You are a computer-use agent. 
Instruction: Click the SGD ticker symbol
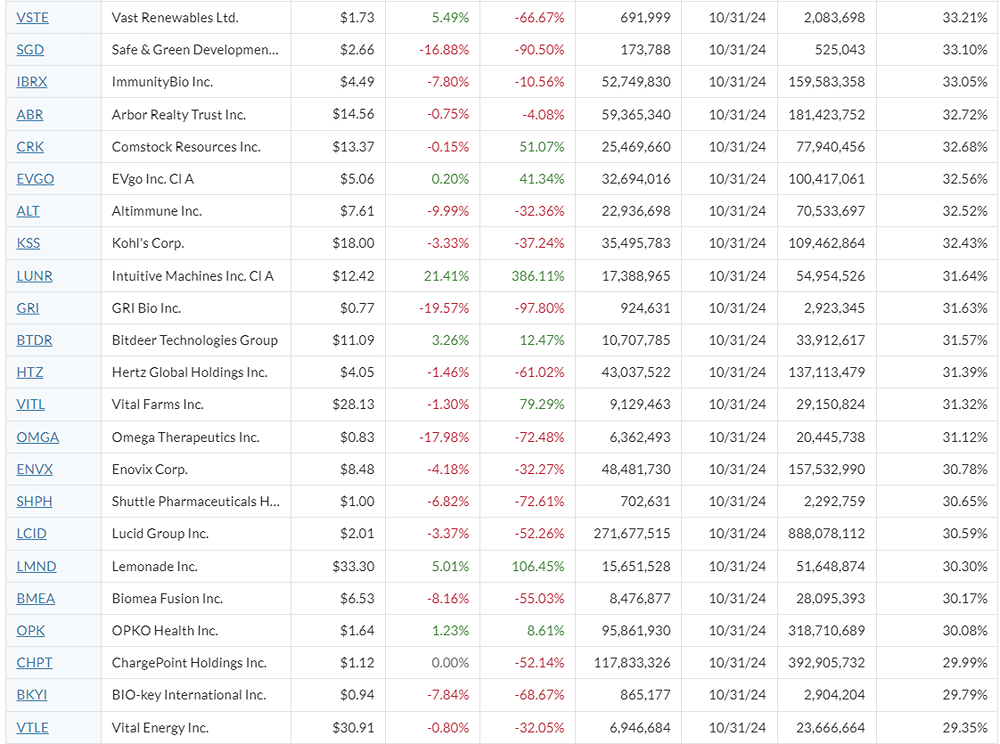30,50
